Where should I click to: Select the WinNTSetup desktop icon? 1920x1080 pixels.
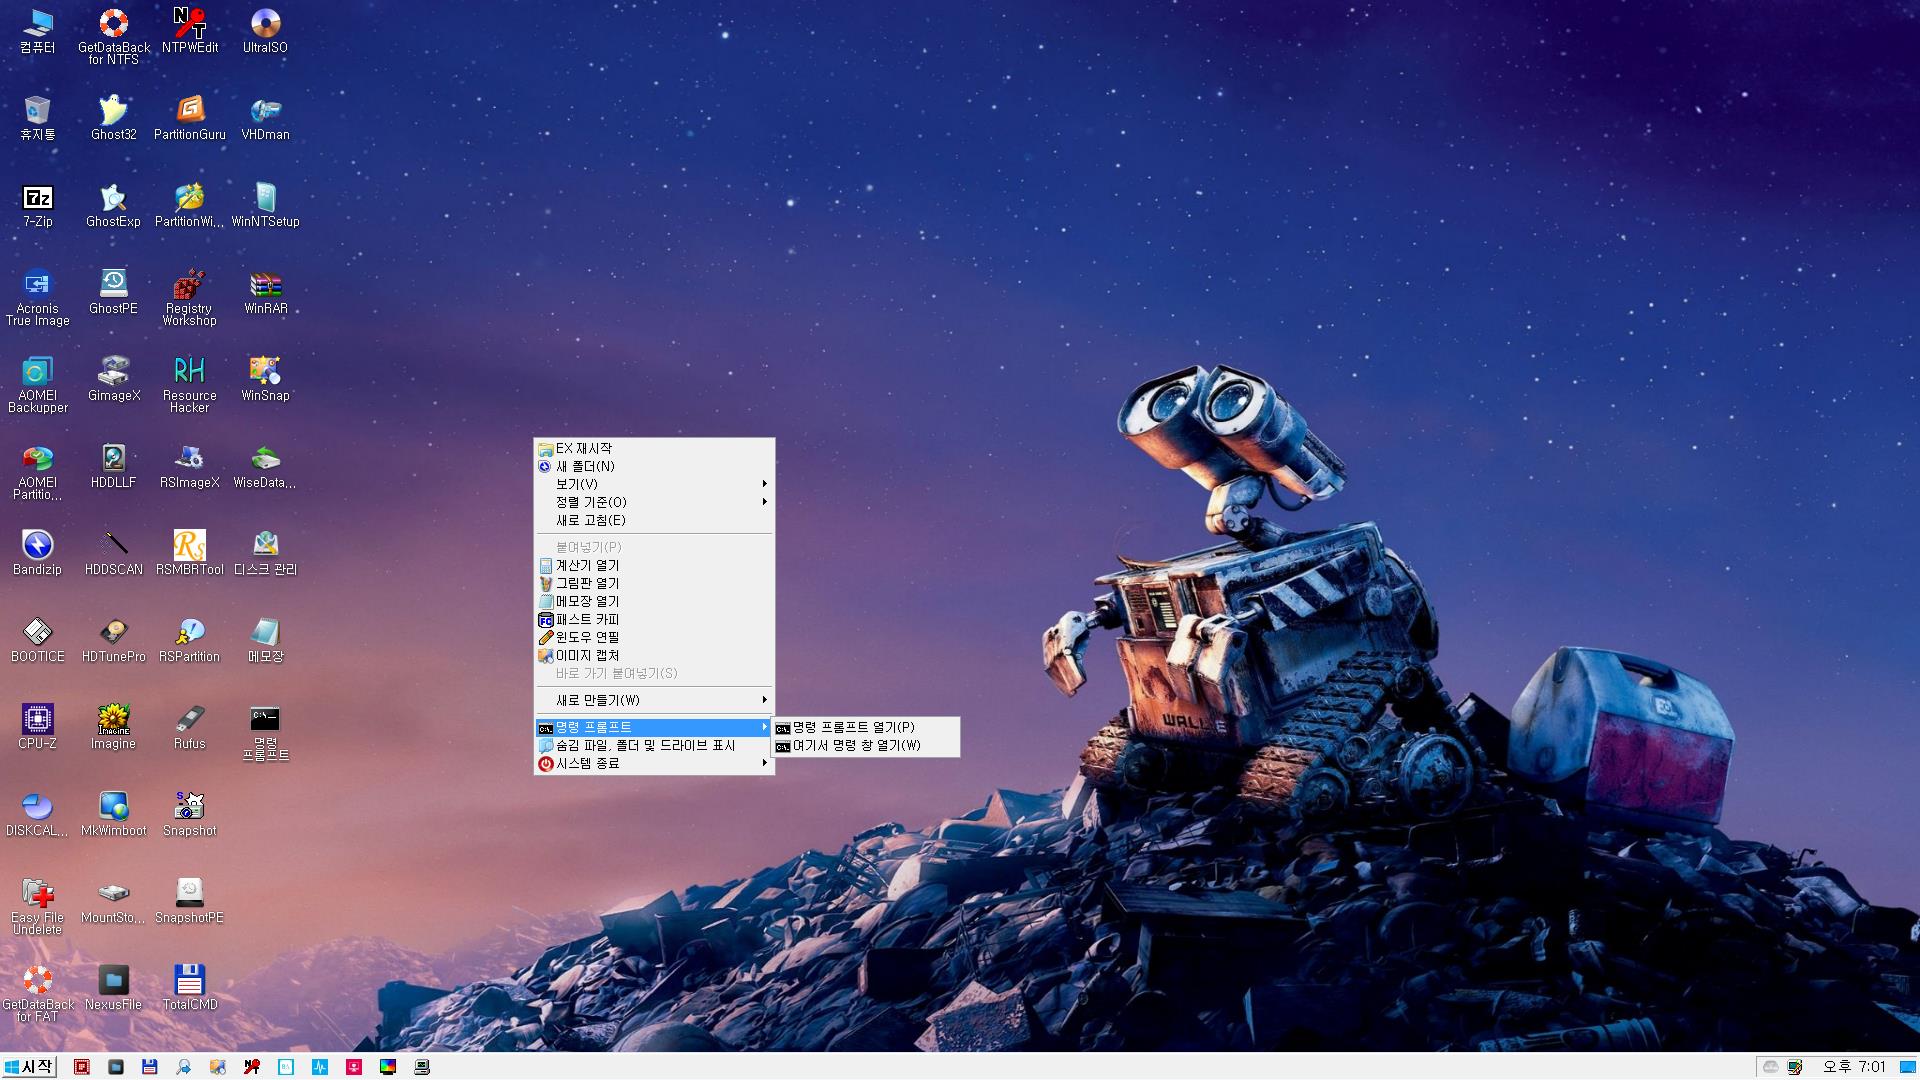tap(265, 204)
